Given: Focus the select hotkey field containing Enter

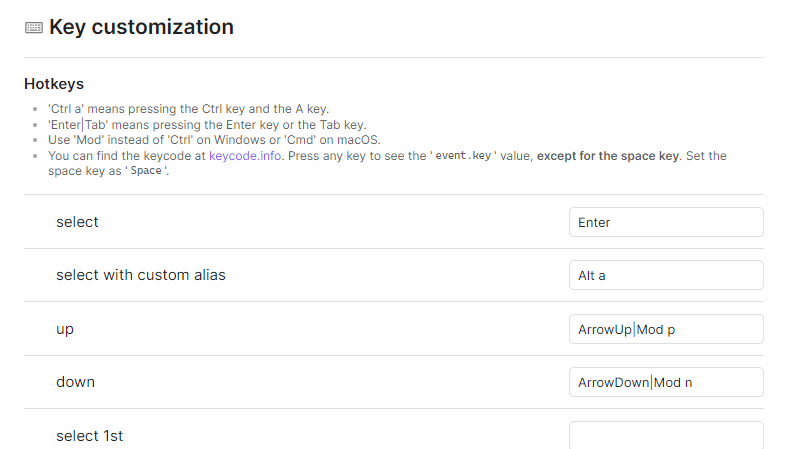Looking at the screenshot, I should tap(666, 222).
